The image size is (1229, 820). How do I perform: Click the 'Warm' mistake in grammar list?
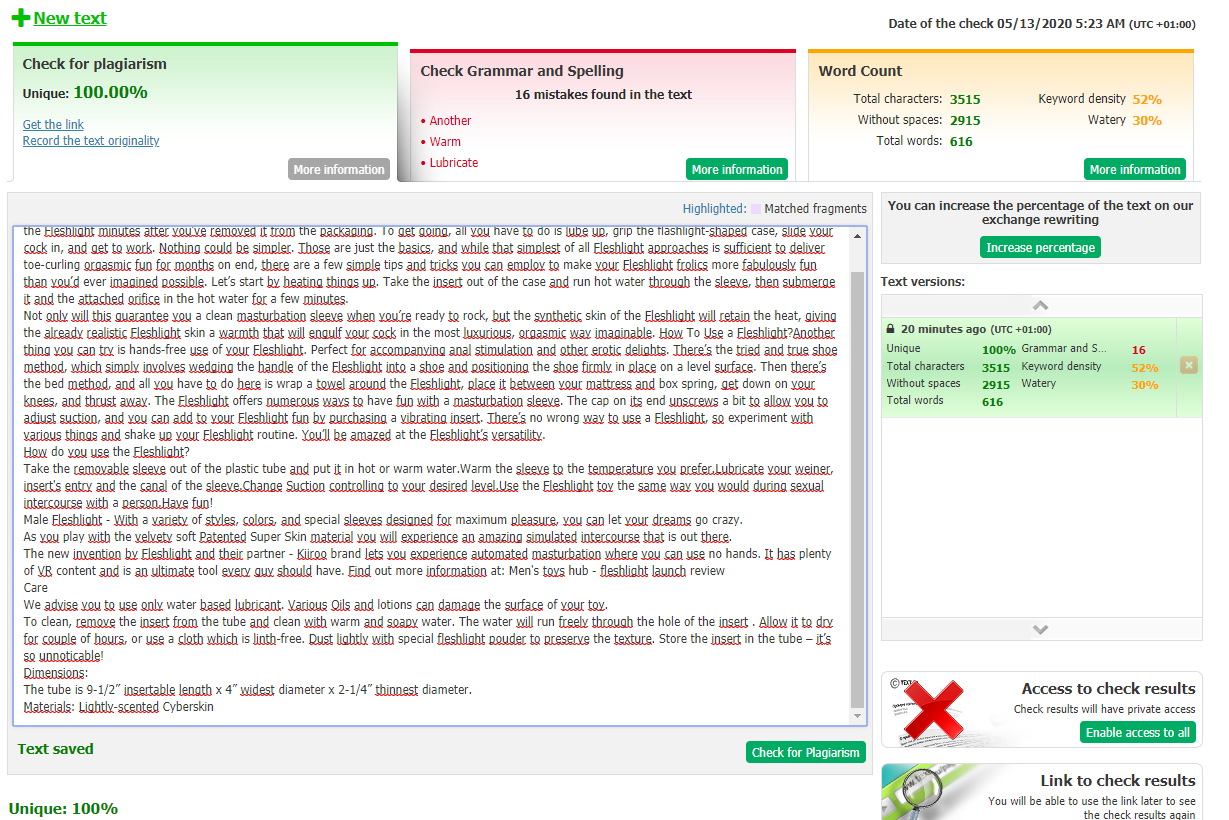[445, 142]
